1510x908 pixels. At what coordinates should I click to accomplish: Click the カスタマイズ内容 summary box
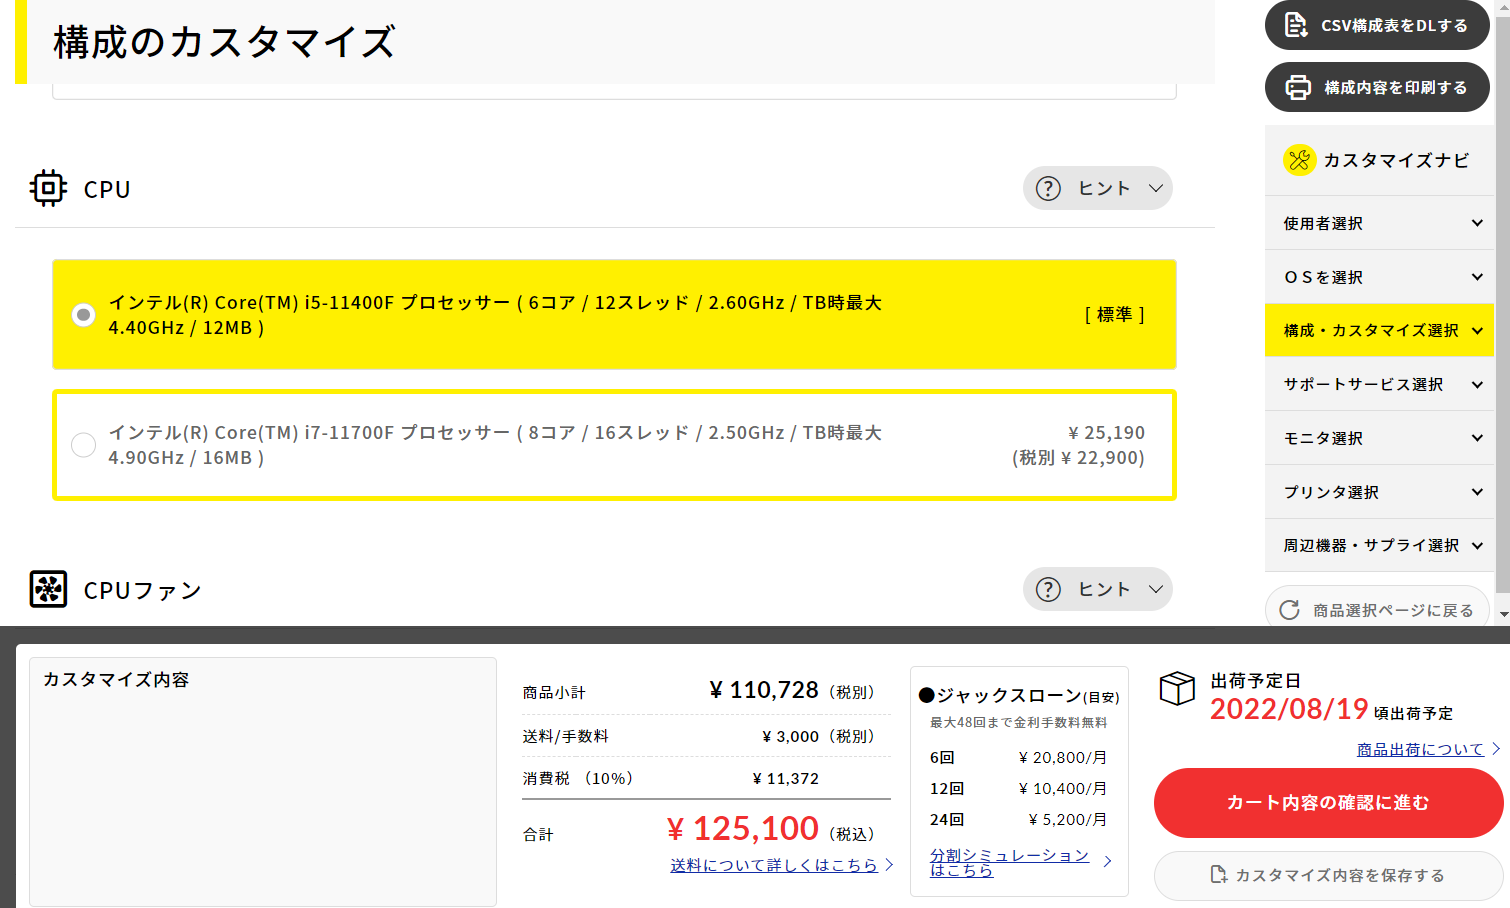tap(263, 781)
